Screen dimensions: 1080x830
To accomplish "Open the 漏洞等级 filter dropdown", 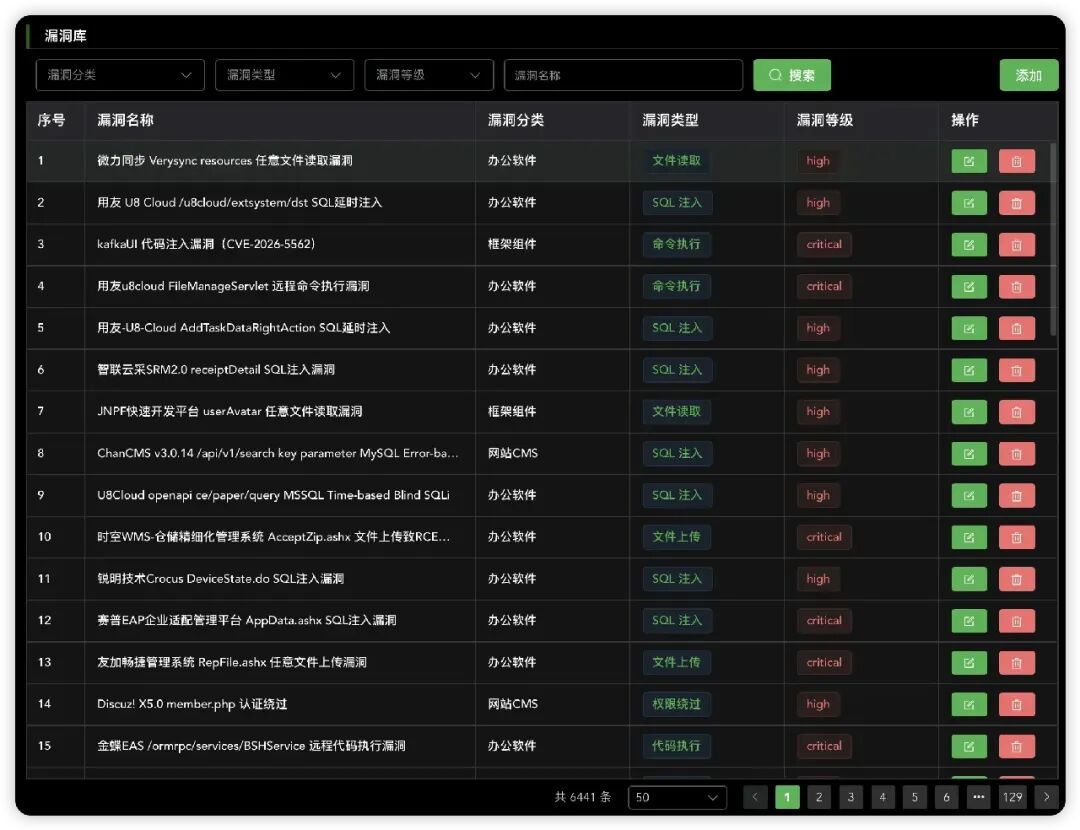I will point(428,75).
